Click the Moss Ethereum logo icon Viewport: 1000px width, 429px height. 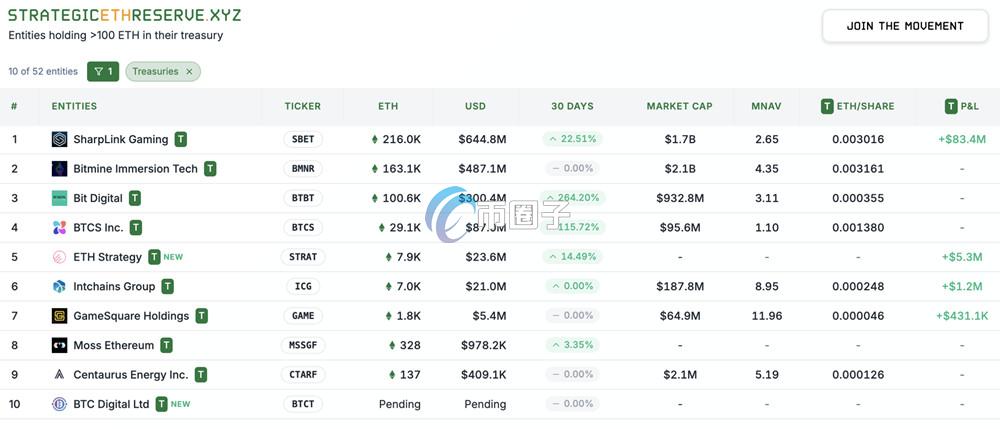pyautogui.click(x=59, y=346)
